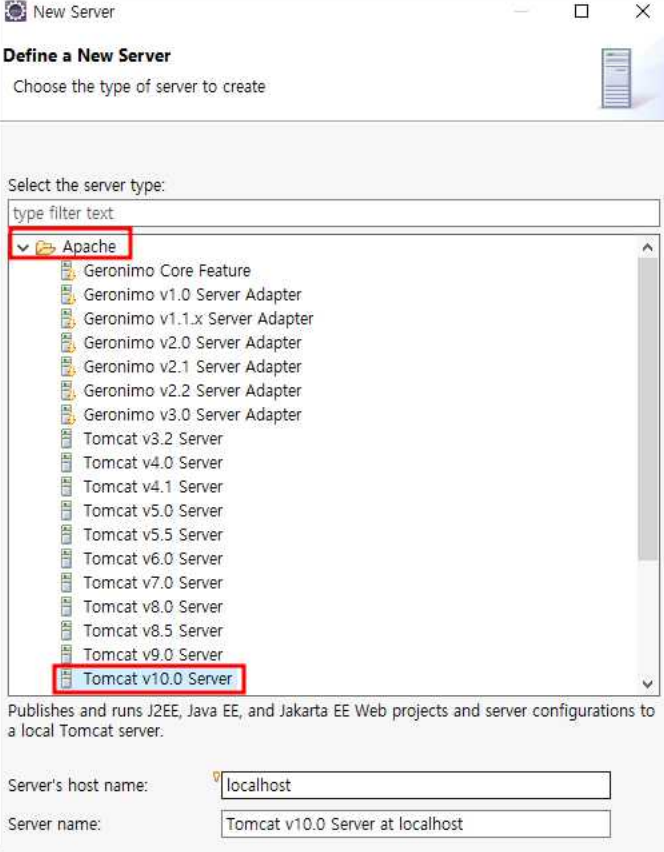The width and height of the screenshot is (664, 852).
Task: Select Tomcat v4.1 Server
Action: coord(153,486)
